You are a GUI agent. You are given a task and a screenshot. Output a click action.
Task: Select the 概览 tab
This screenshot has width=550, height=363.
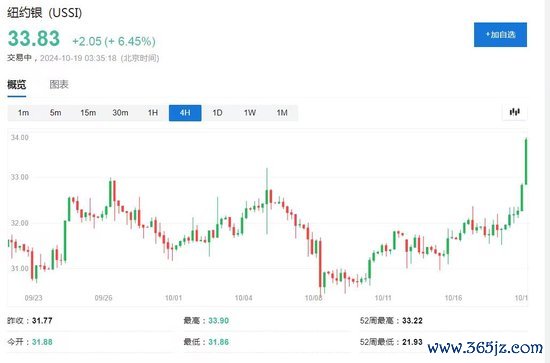(16, 85)
